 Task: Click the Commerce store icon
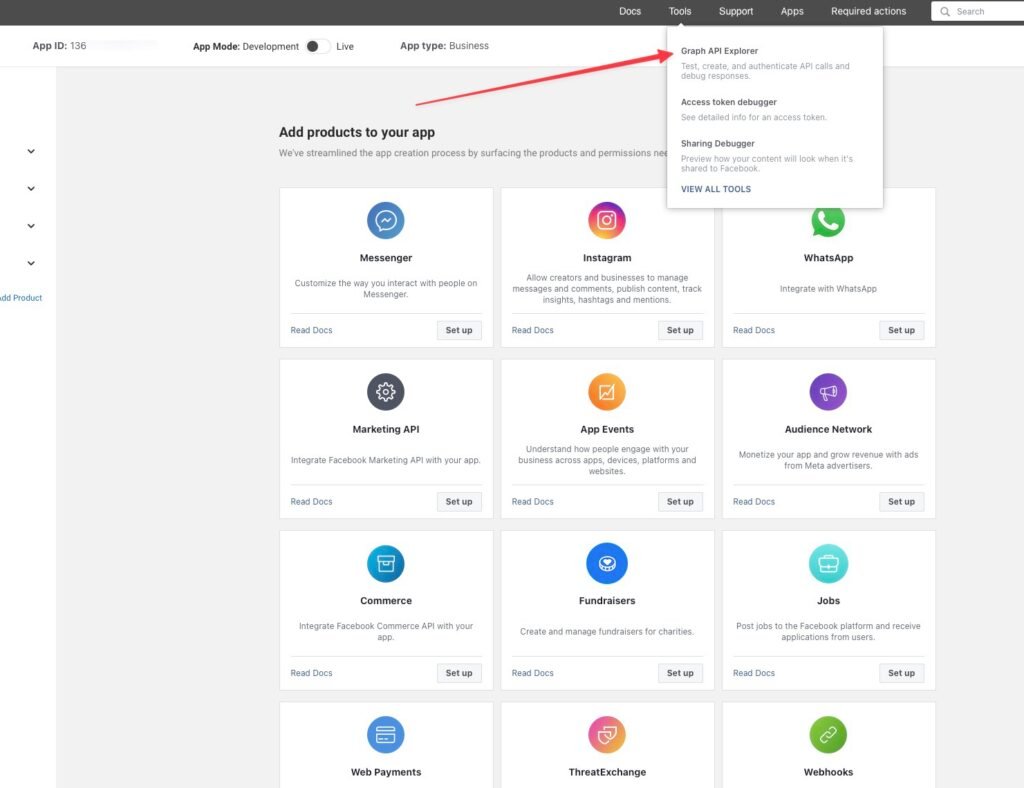coord(385,563)
